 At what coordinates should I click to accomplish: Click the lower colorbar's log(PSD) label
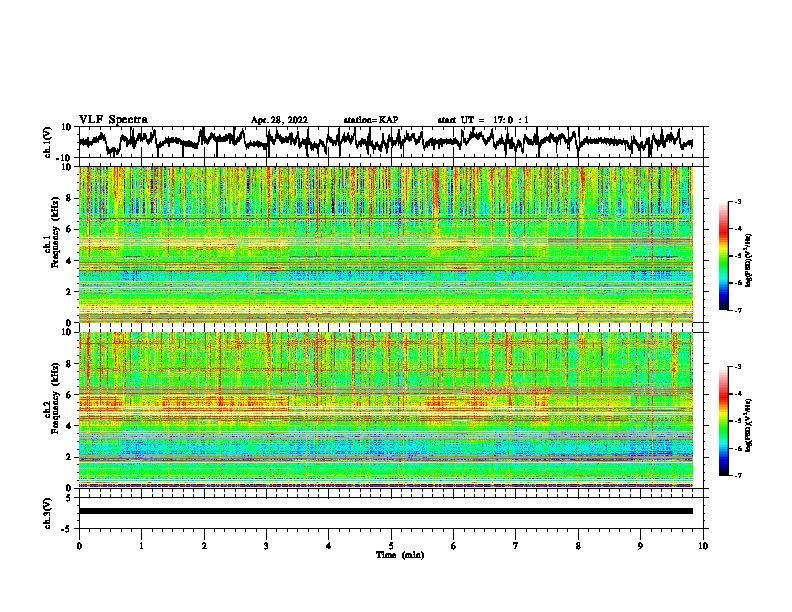pyautogui.click(x=749, y=425)
